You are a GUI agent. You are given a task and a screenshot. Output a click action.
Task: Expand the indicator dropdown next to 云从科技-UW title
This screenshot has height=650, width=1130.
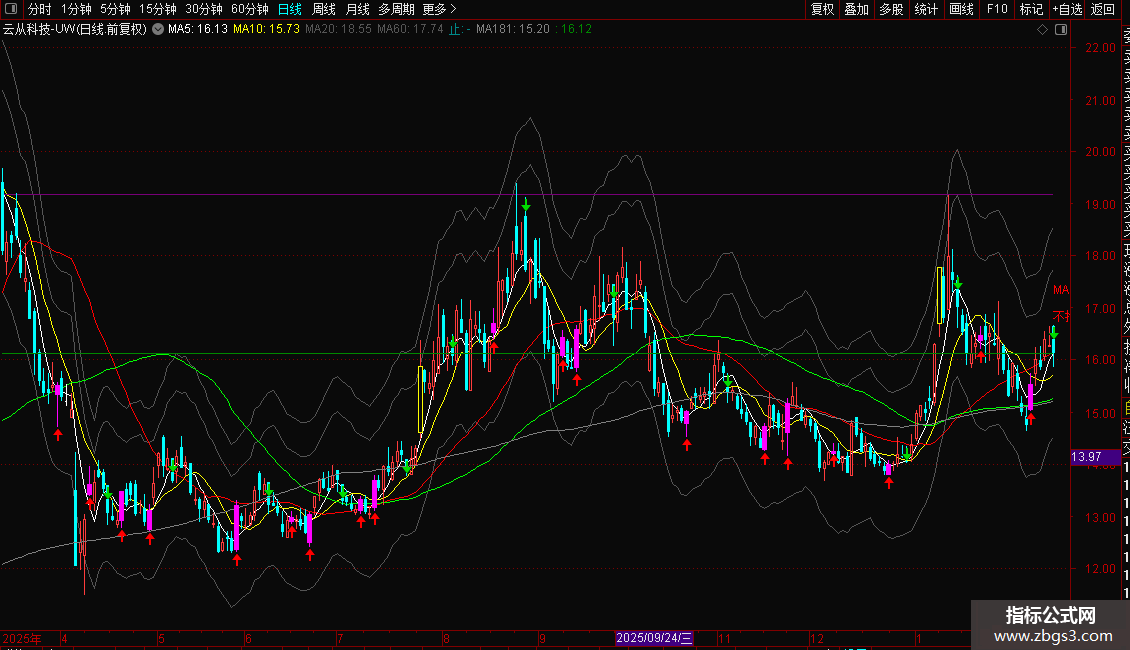click(x=157, y=30)
